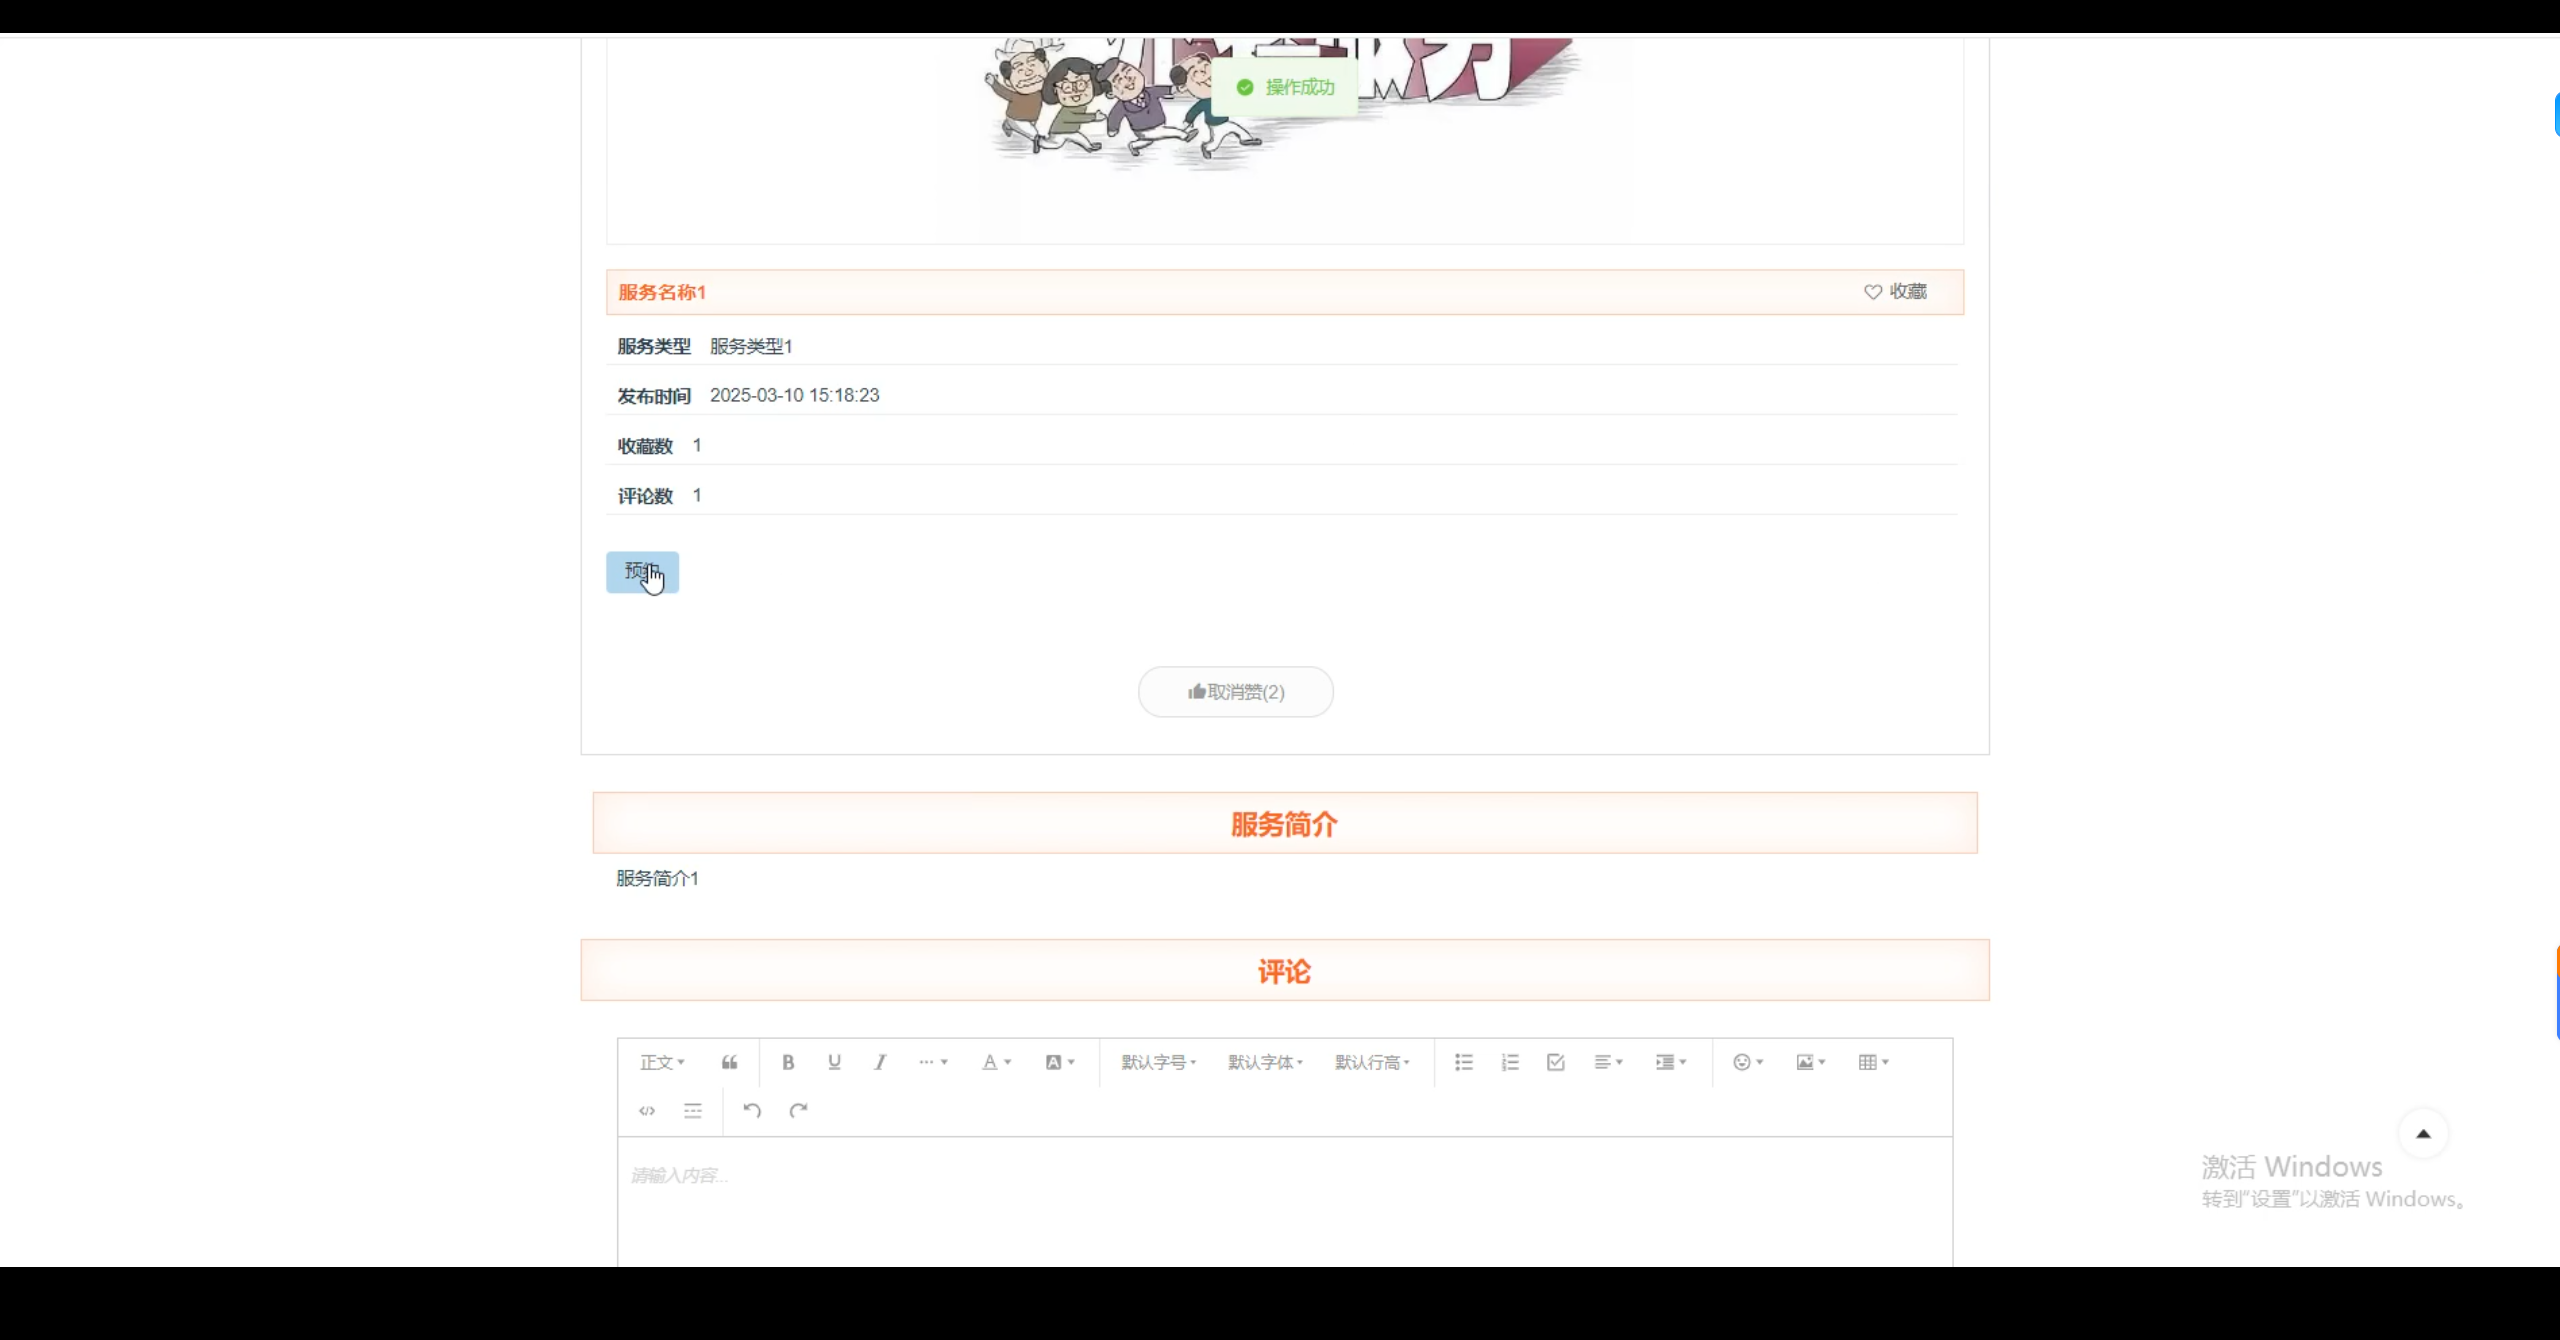The height and width of the screenshot is (1340, 2560).
Task: Insert a blockquote in the comment editor
Action: click(729, 1062)
